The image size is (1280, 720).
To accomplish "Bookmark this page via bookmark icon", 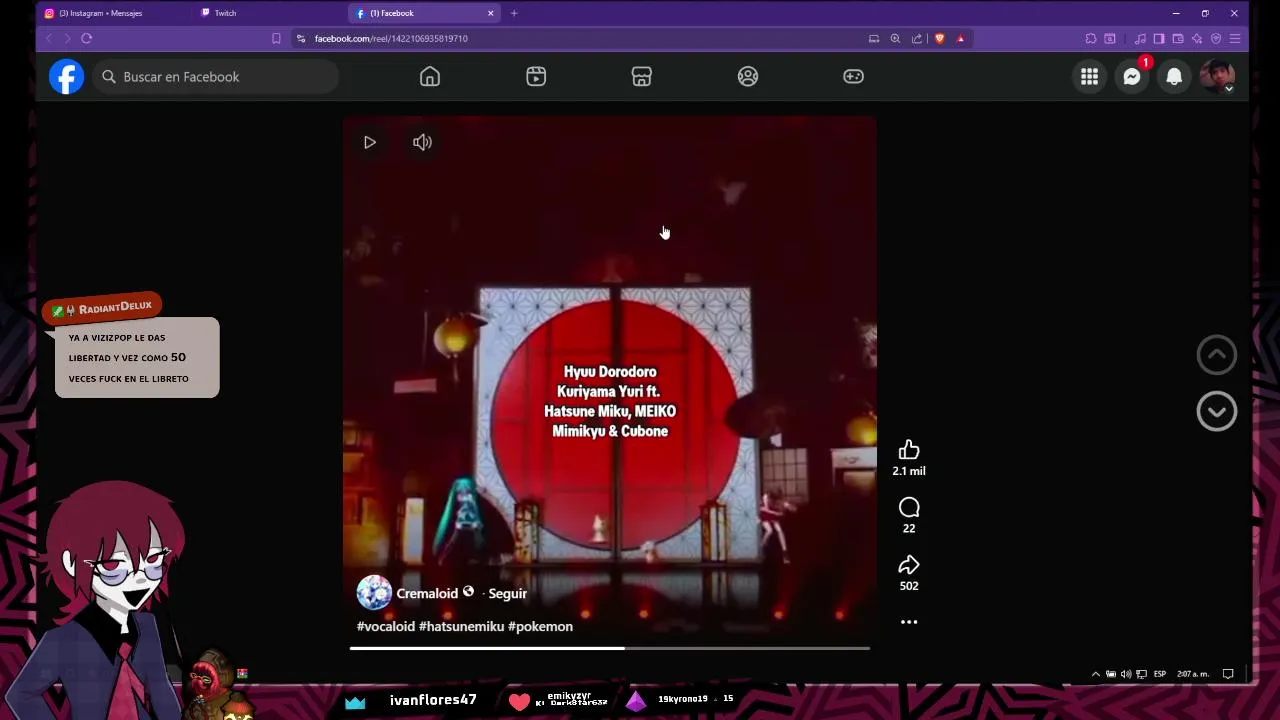I will (276, 39).
